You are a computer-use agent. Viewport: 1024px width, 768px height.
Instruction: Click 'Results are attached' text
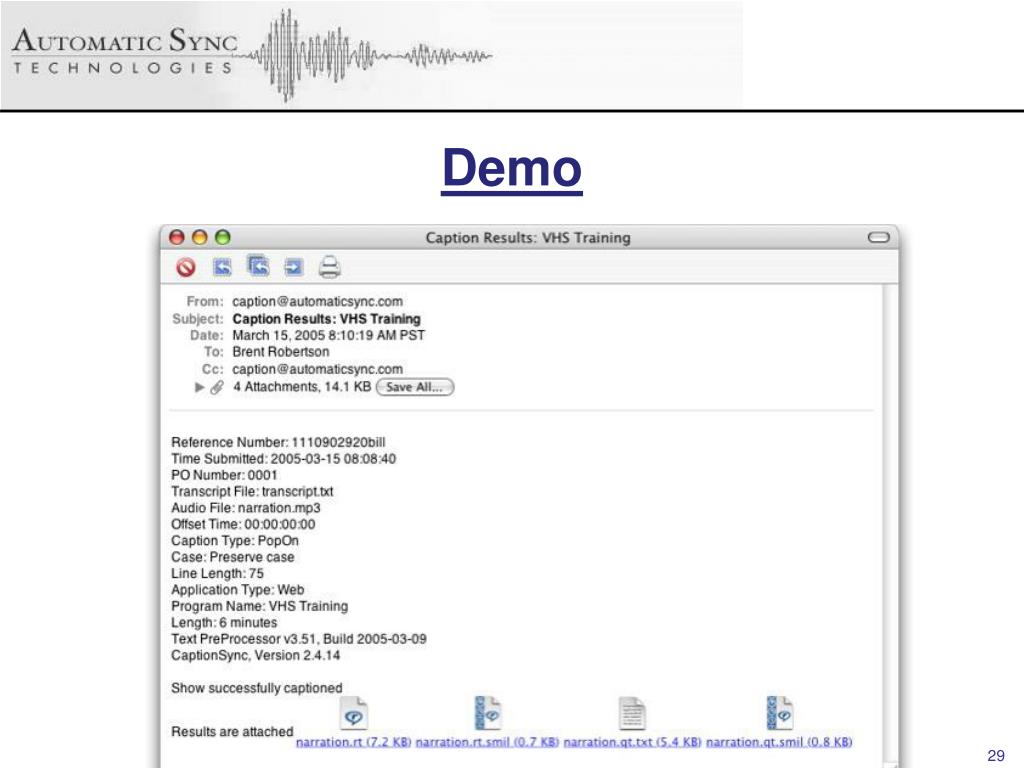tap(232, 731)
